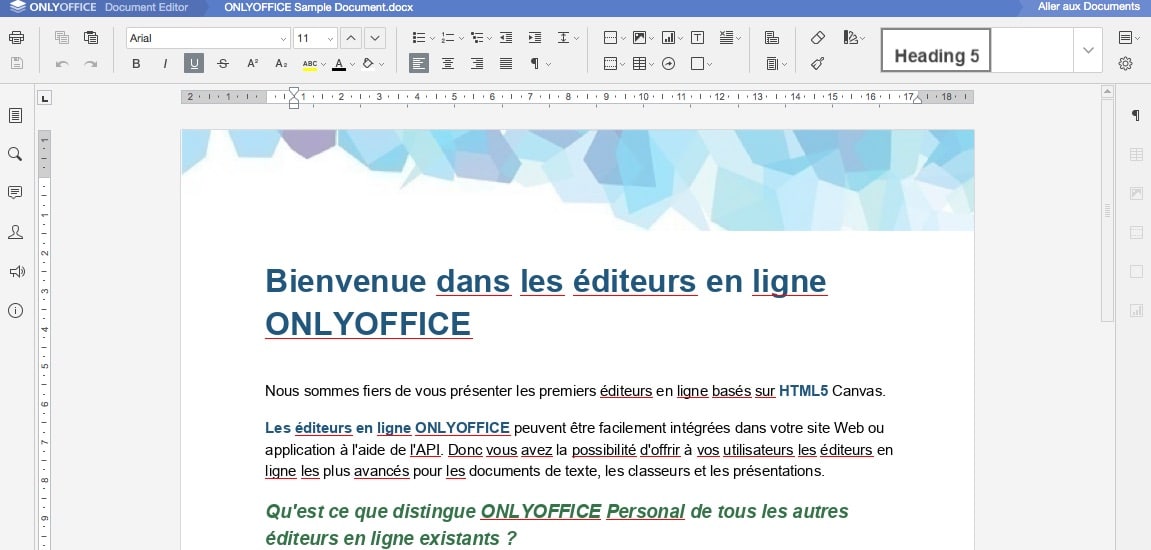Open paragraph settings in right sidebar
Screen dimensions: 1151x550
pos(1136,115)
